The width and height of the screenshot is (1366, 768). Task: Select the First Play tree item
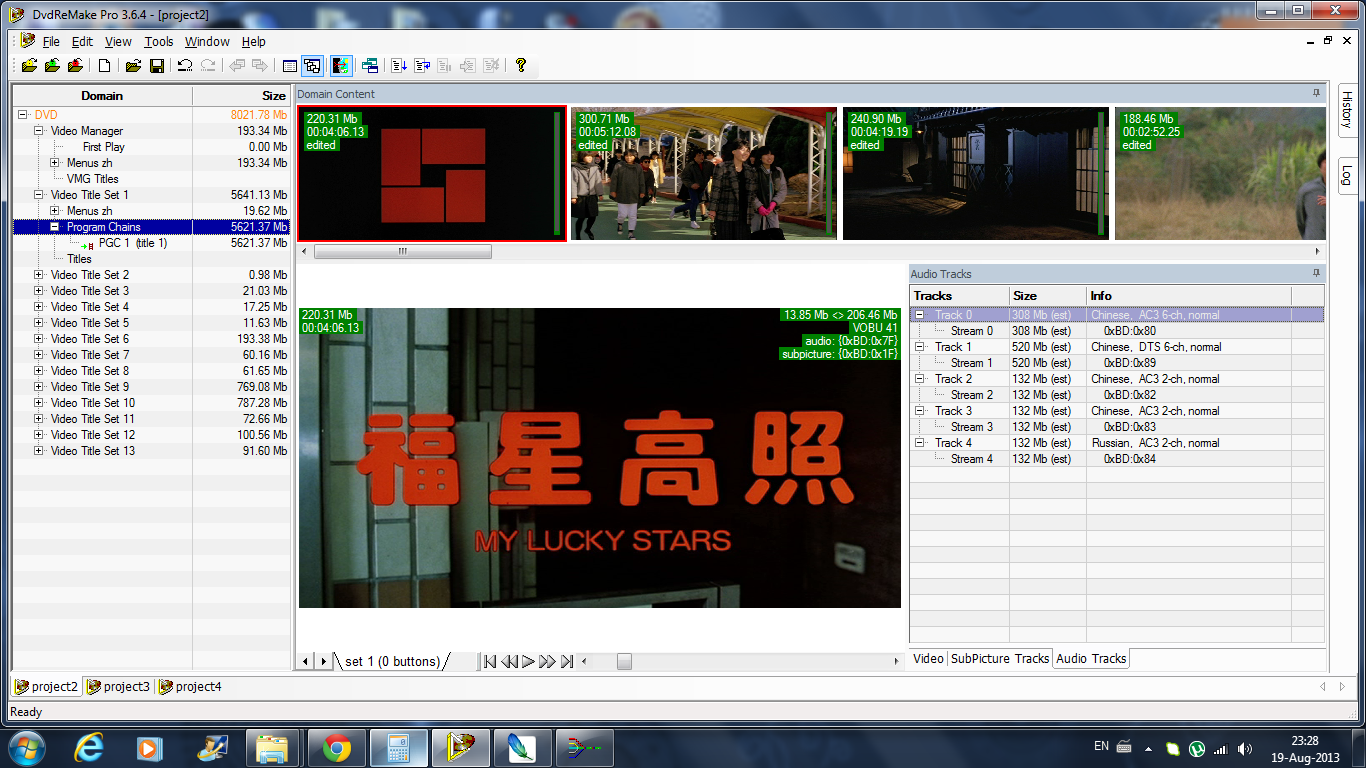(x=104, y=147)
